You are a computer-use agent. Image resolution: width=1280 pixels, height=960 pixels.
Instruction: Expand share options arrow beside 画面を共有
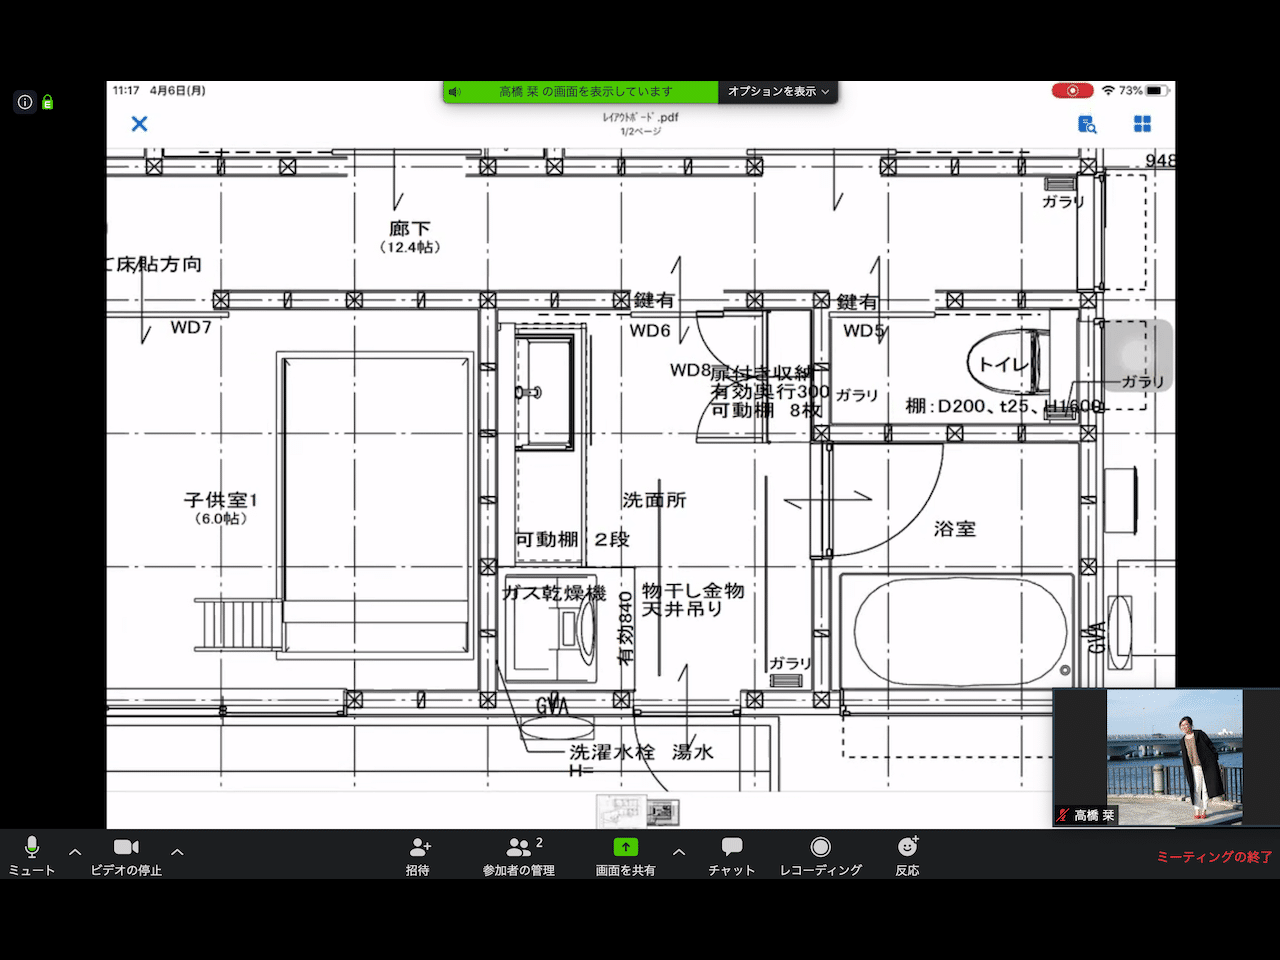[x=679, y=852]
